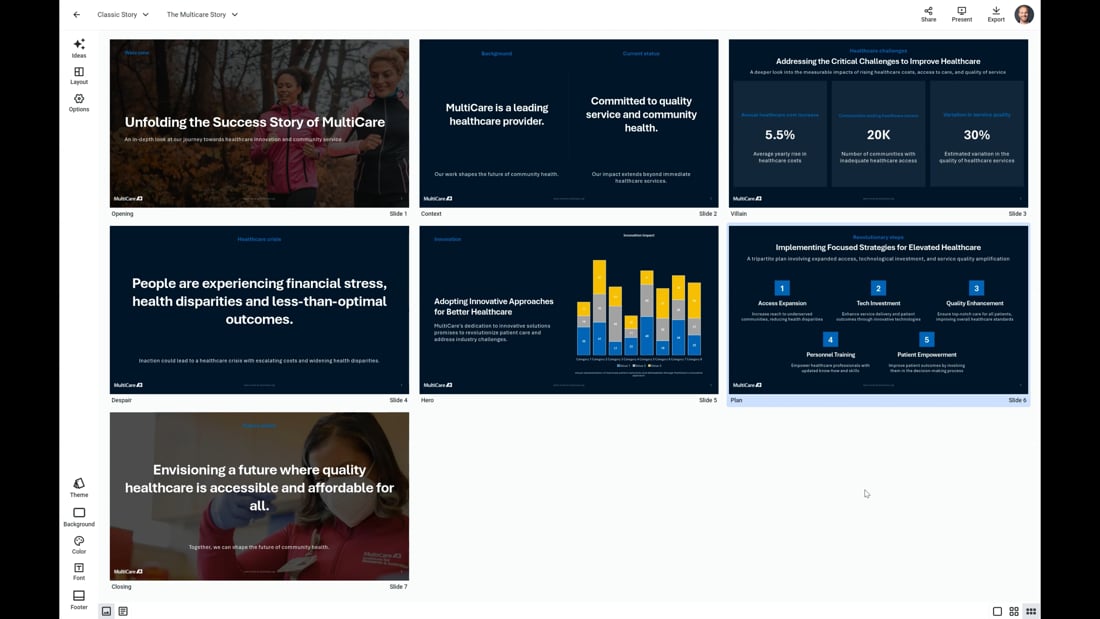1100x619 pixels.
Task: Open the Font settings
Action: click(x=78, y=569)
